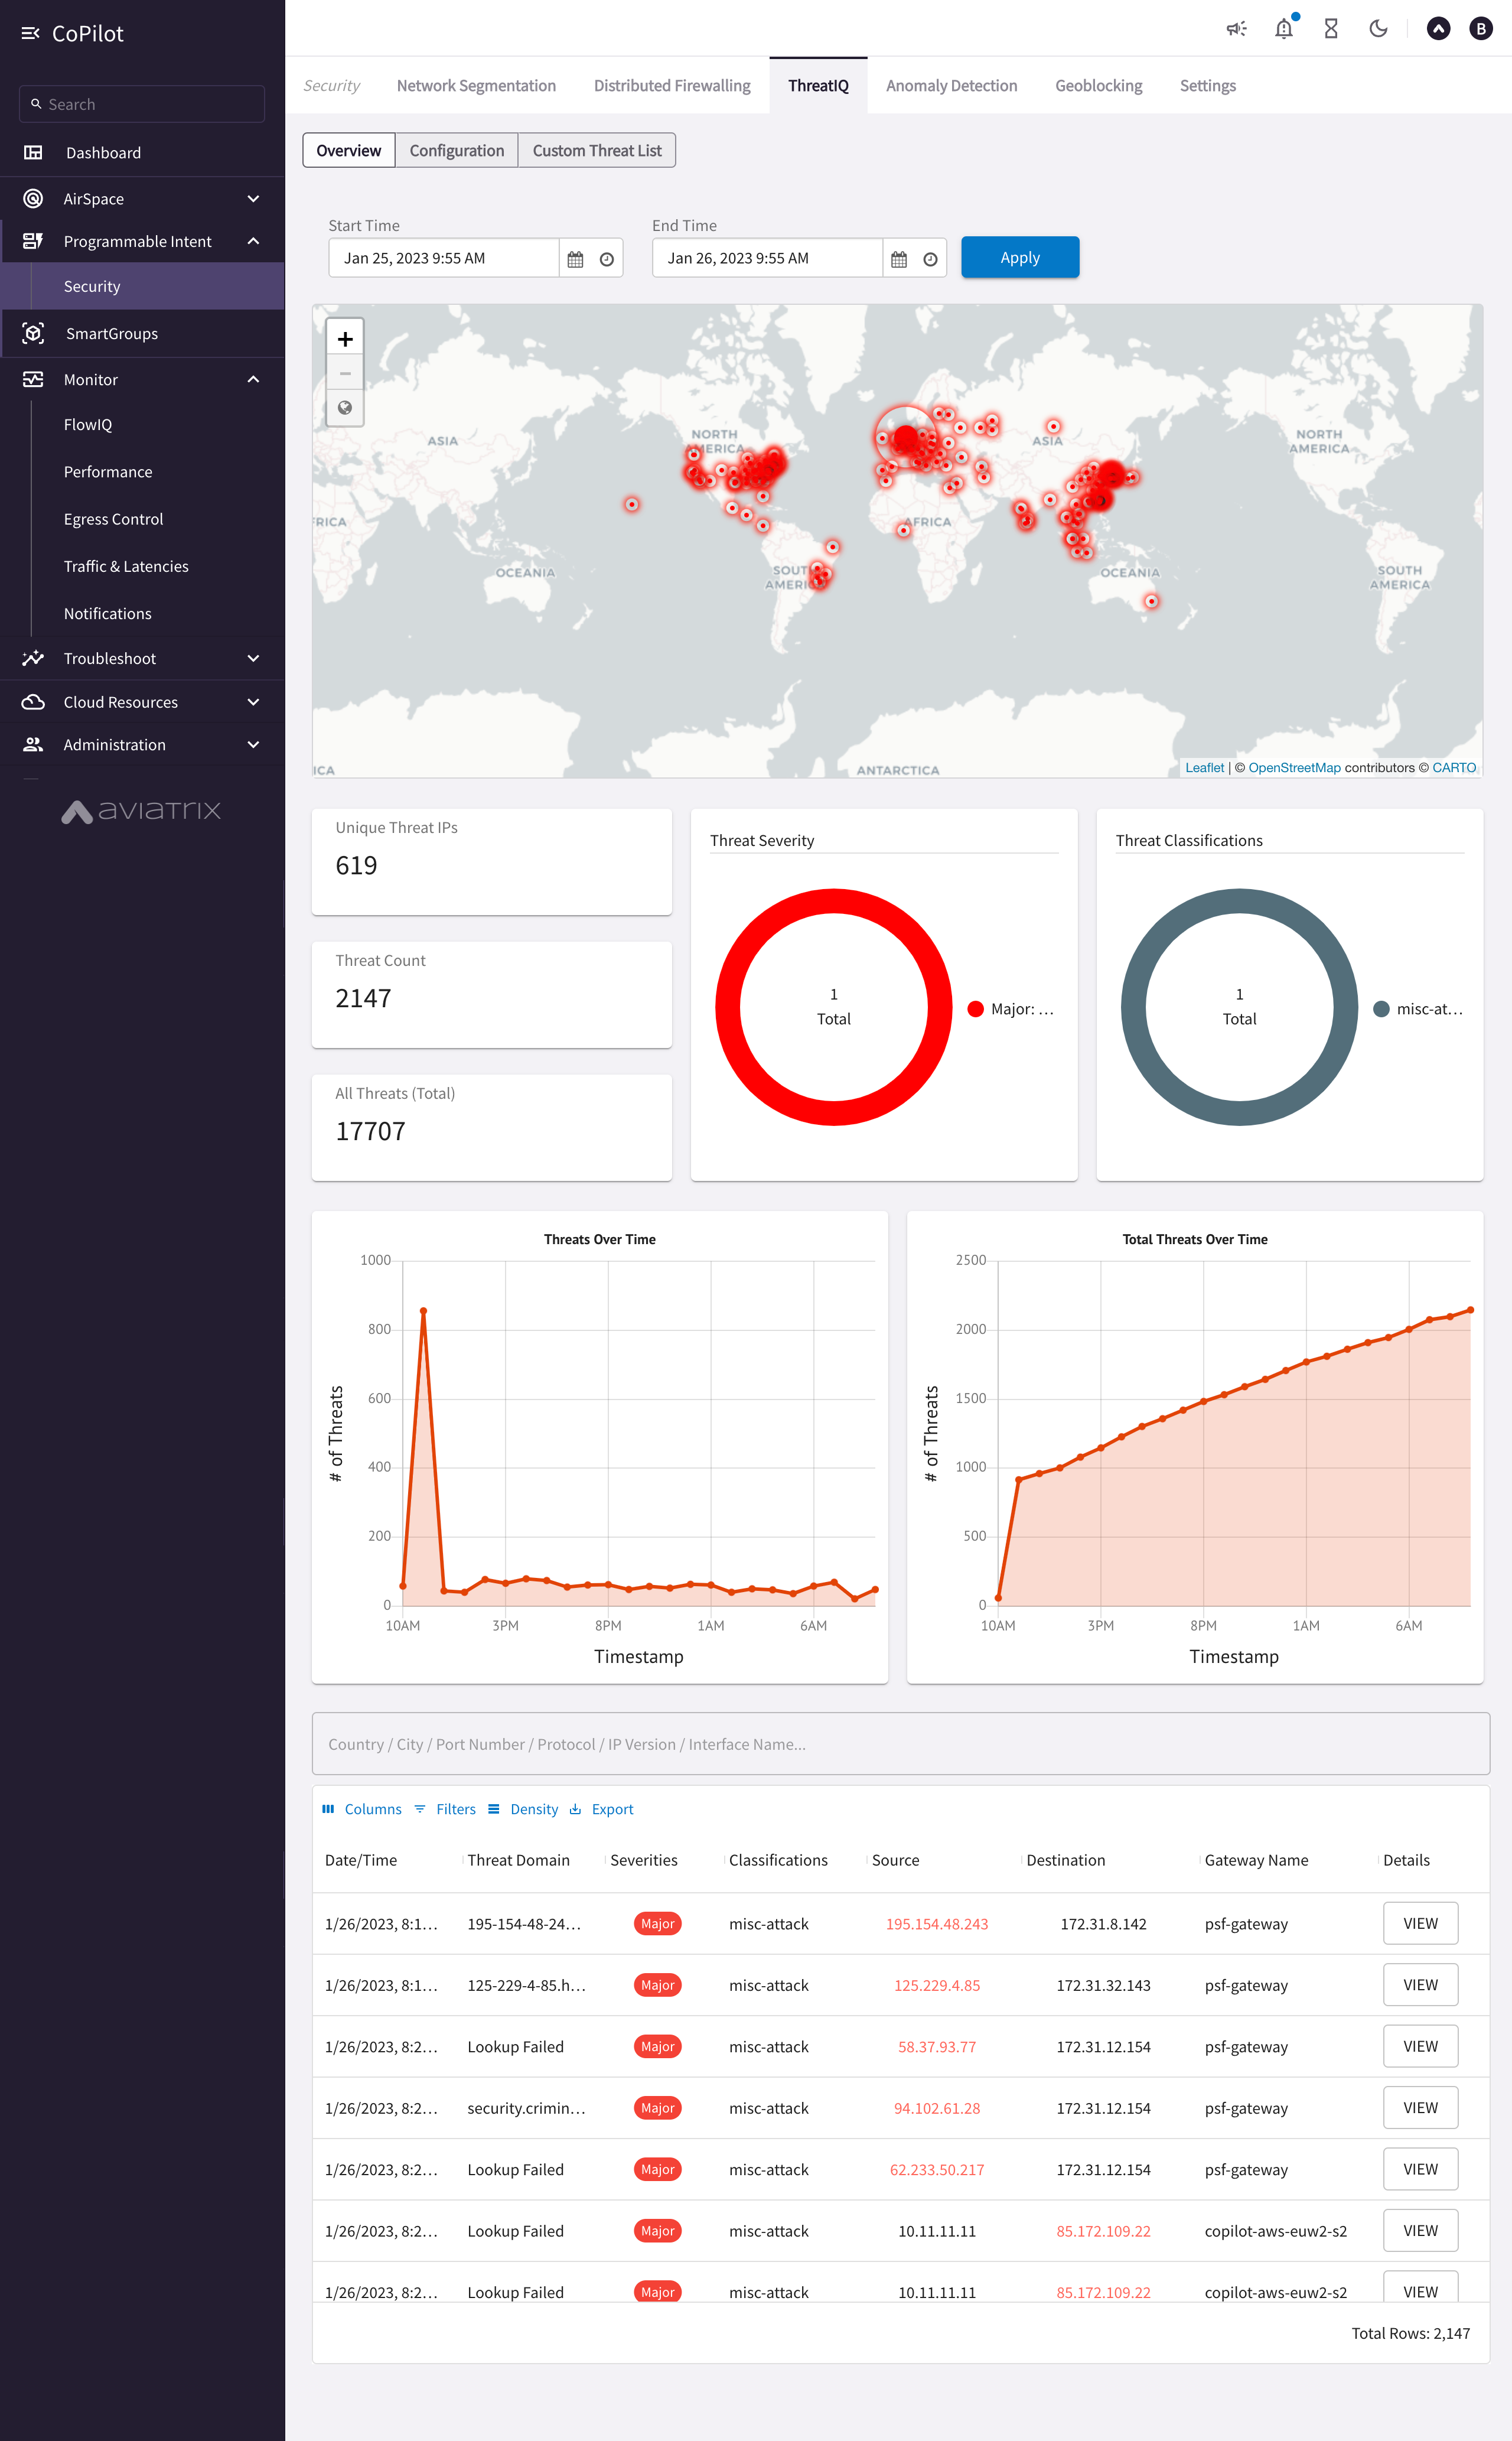Open End Time clock picker
This screenshot has width=1512, height=2441.
click(930, 259)
